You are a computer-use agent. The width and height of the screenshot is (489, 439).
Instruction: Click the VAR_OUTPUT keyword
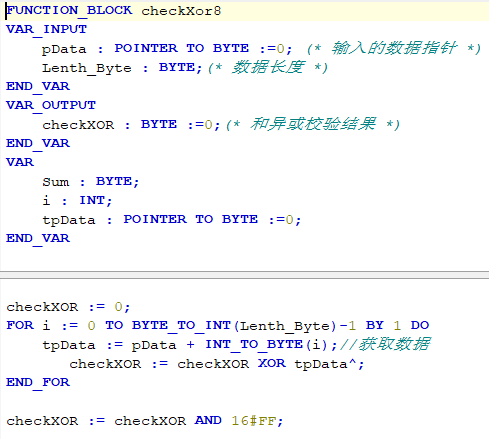(x=51, y=106)
